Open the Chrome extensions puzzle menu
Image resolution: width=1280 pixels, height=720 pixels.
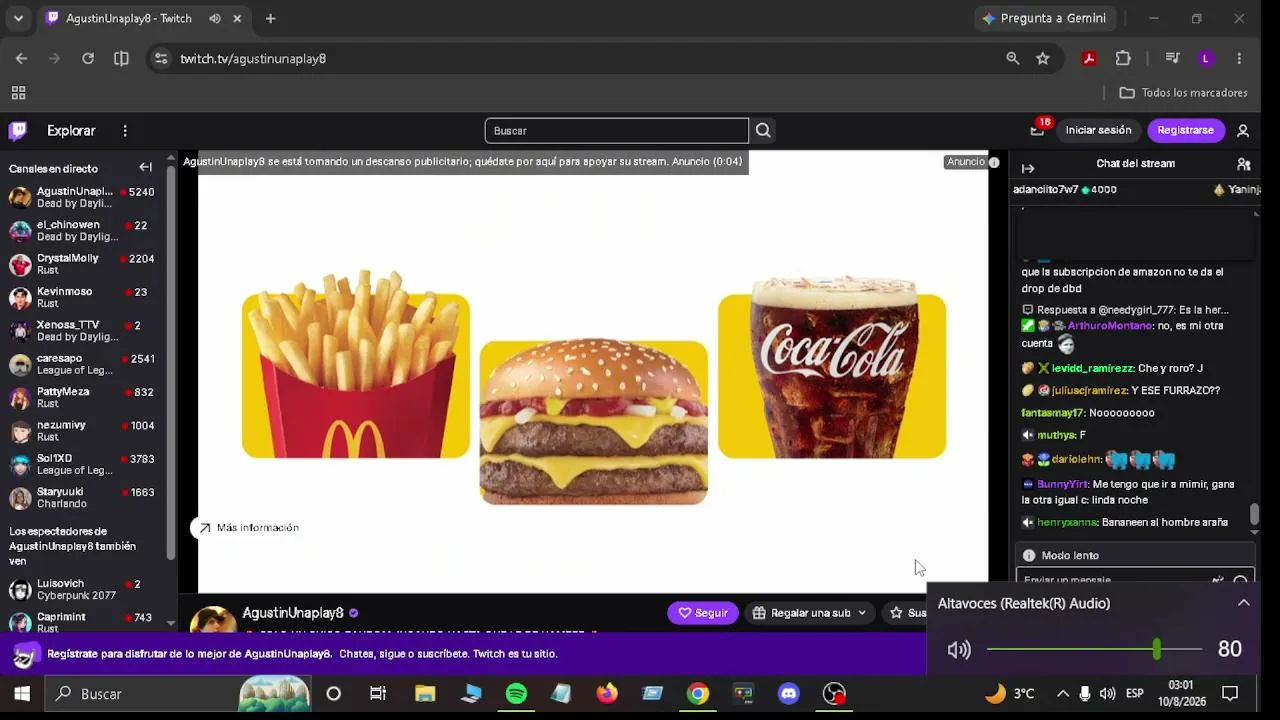[x=1123, y=58]
